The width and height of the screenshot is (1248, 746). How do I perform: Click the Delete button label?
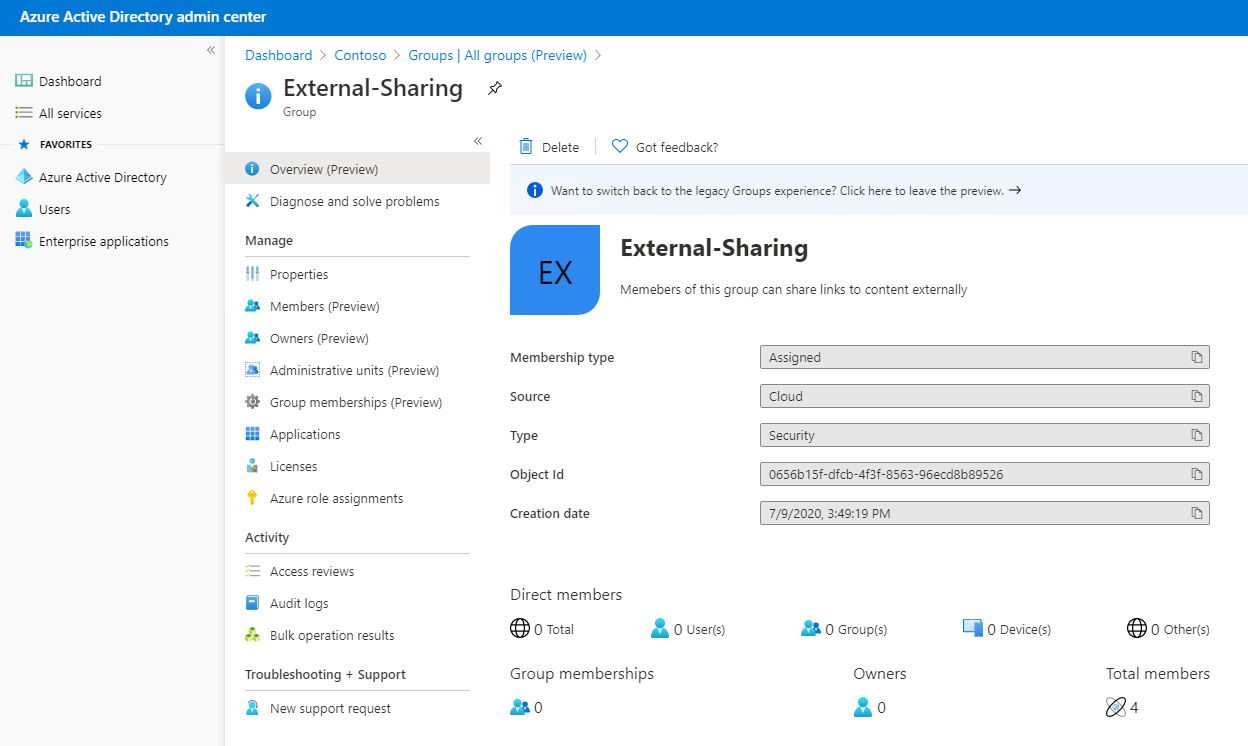point(560,147)
